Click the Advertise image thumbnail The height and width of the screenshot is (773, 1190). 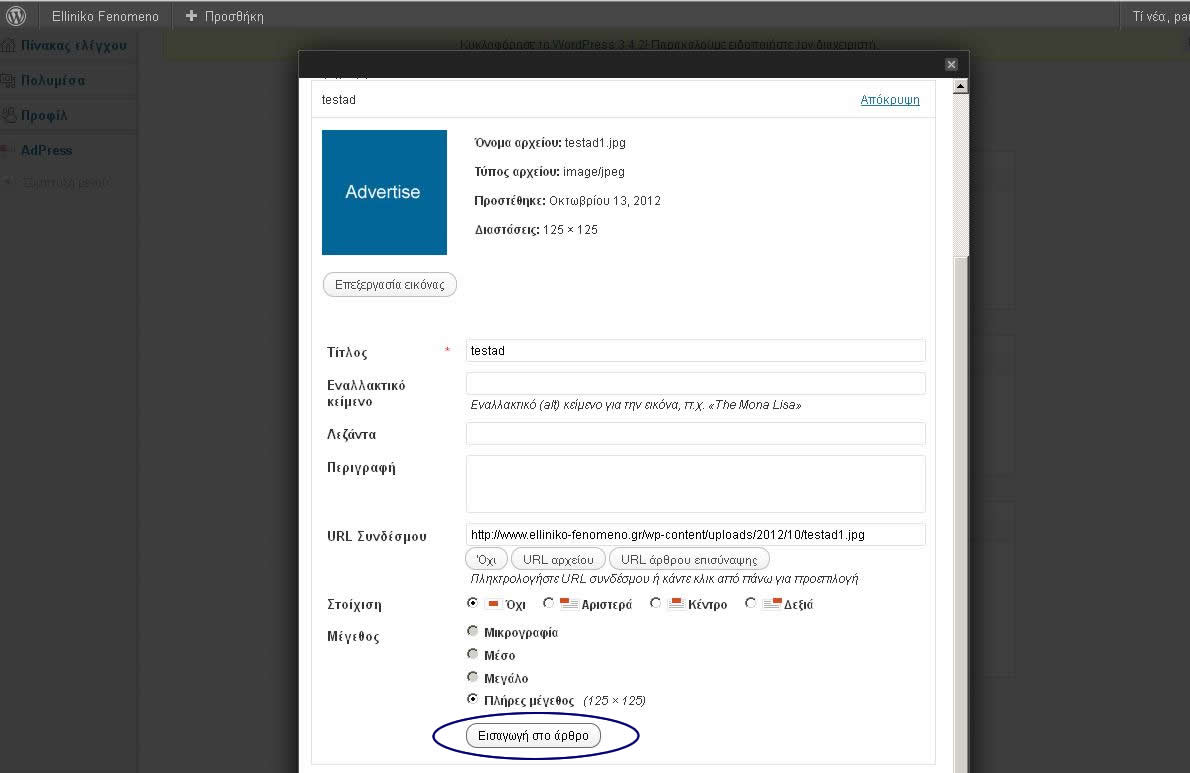384,192
